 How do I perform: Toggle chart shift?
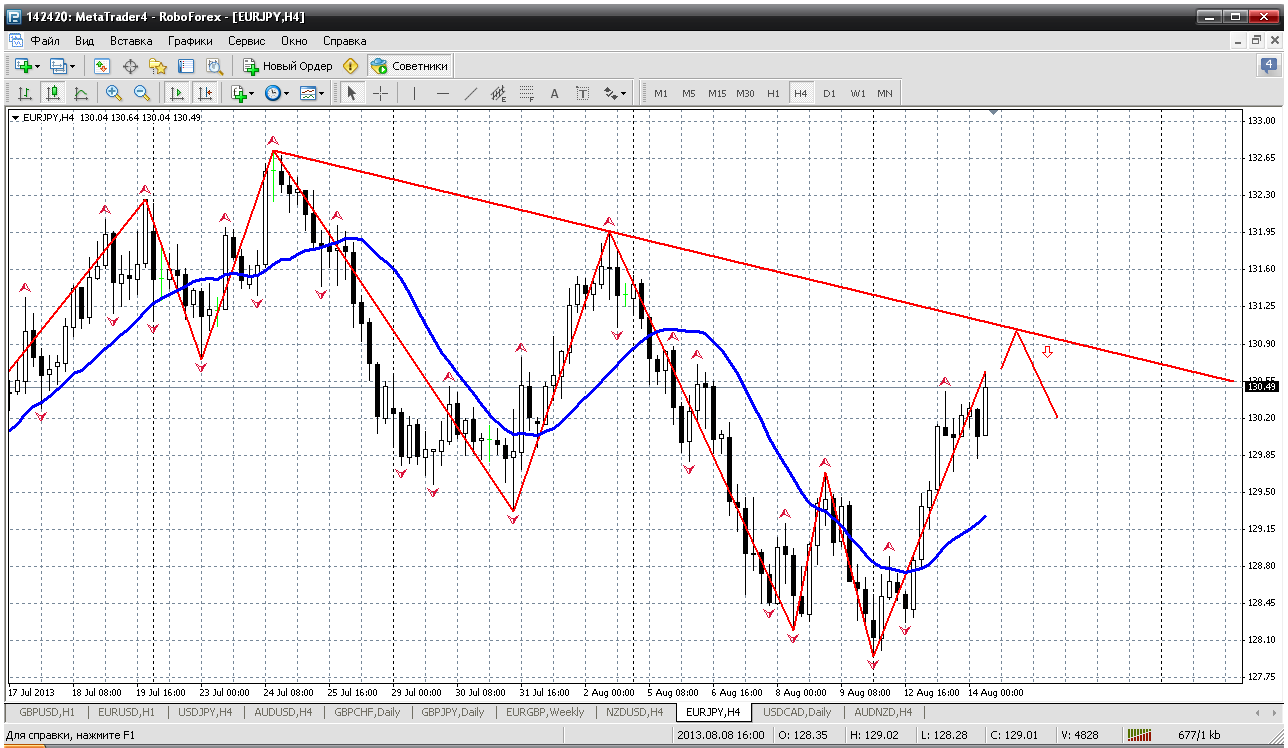tap(205, 93)
